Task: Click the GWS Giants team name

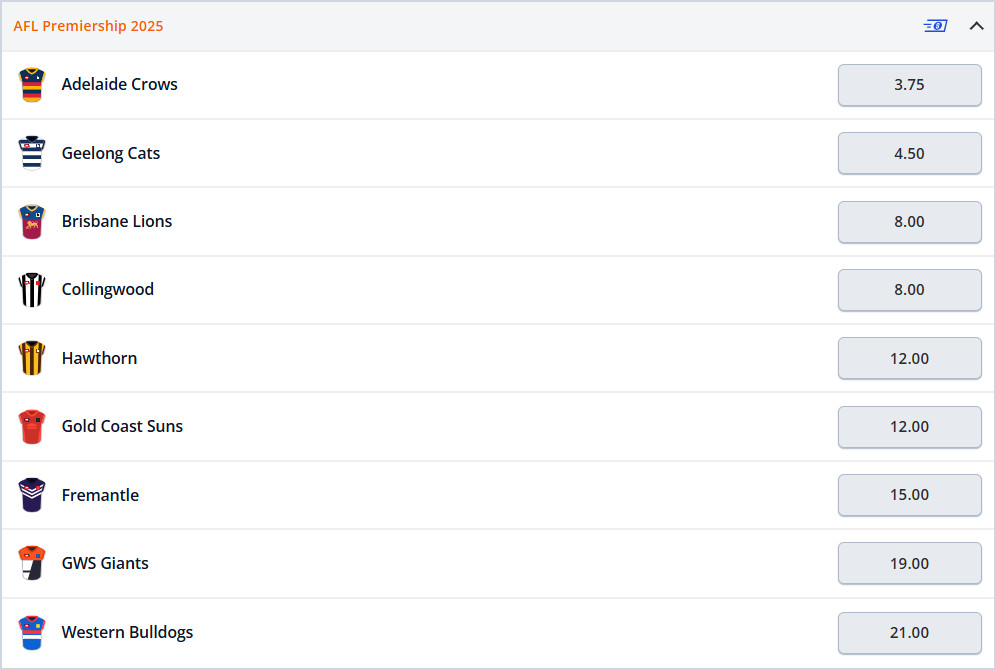Action: [x=105, y=563]
